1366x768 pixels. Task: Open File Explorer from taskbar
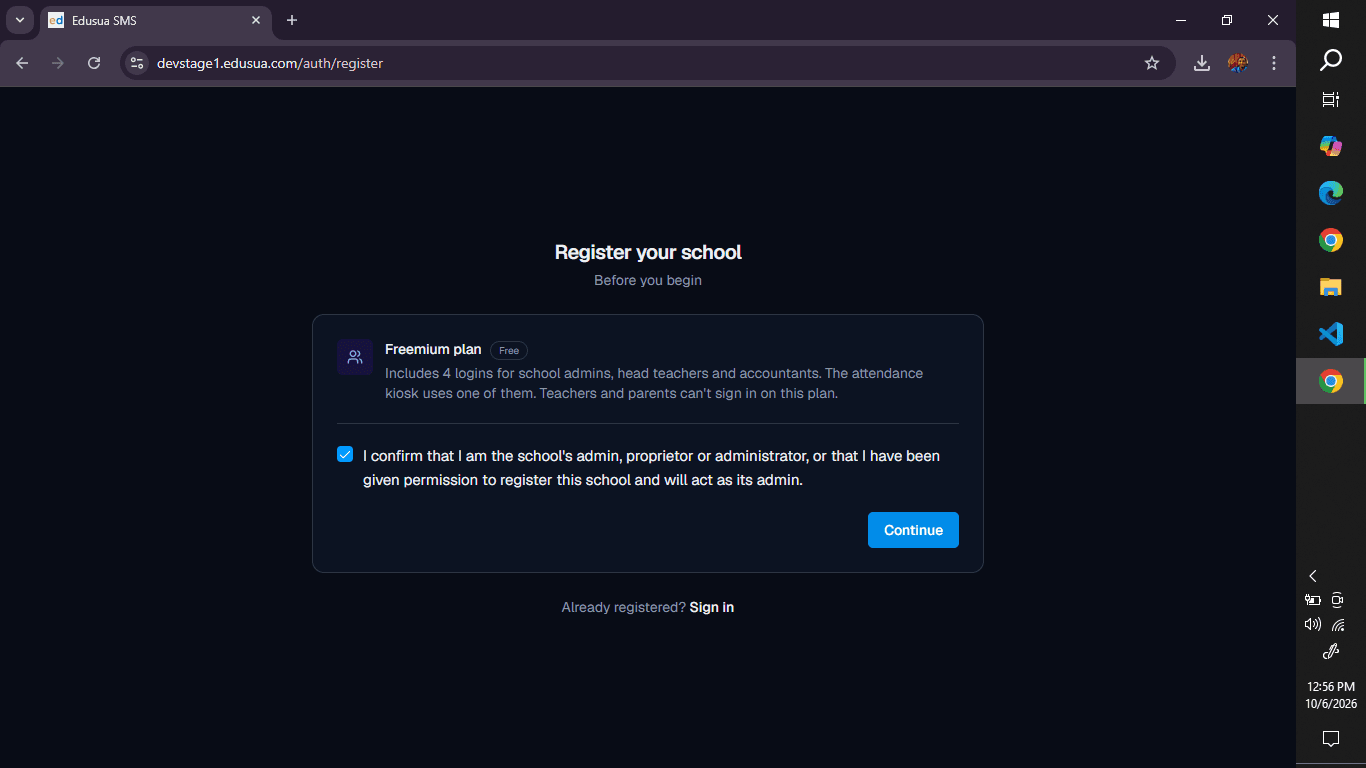[1331, 287]
